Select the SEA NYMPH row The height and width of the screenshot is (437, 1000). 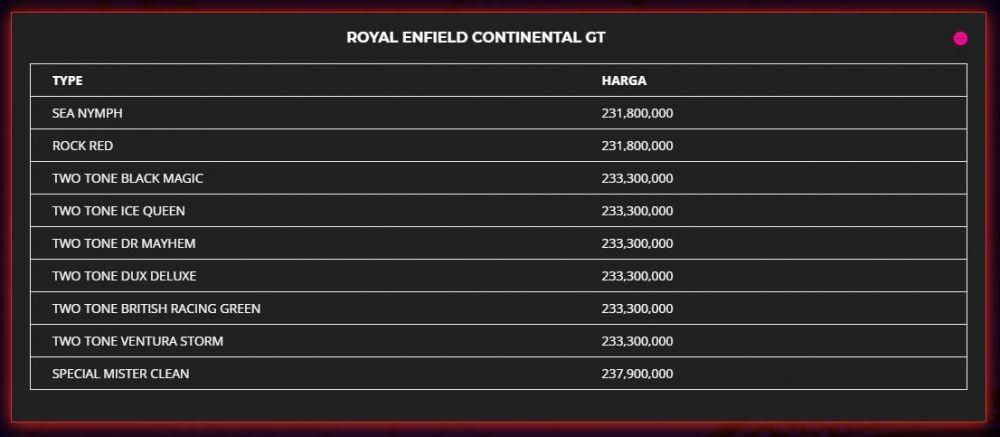(x=498, y=113)
